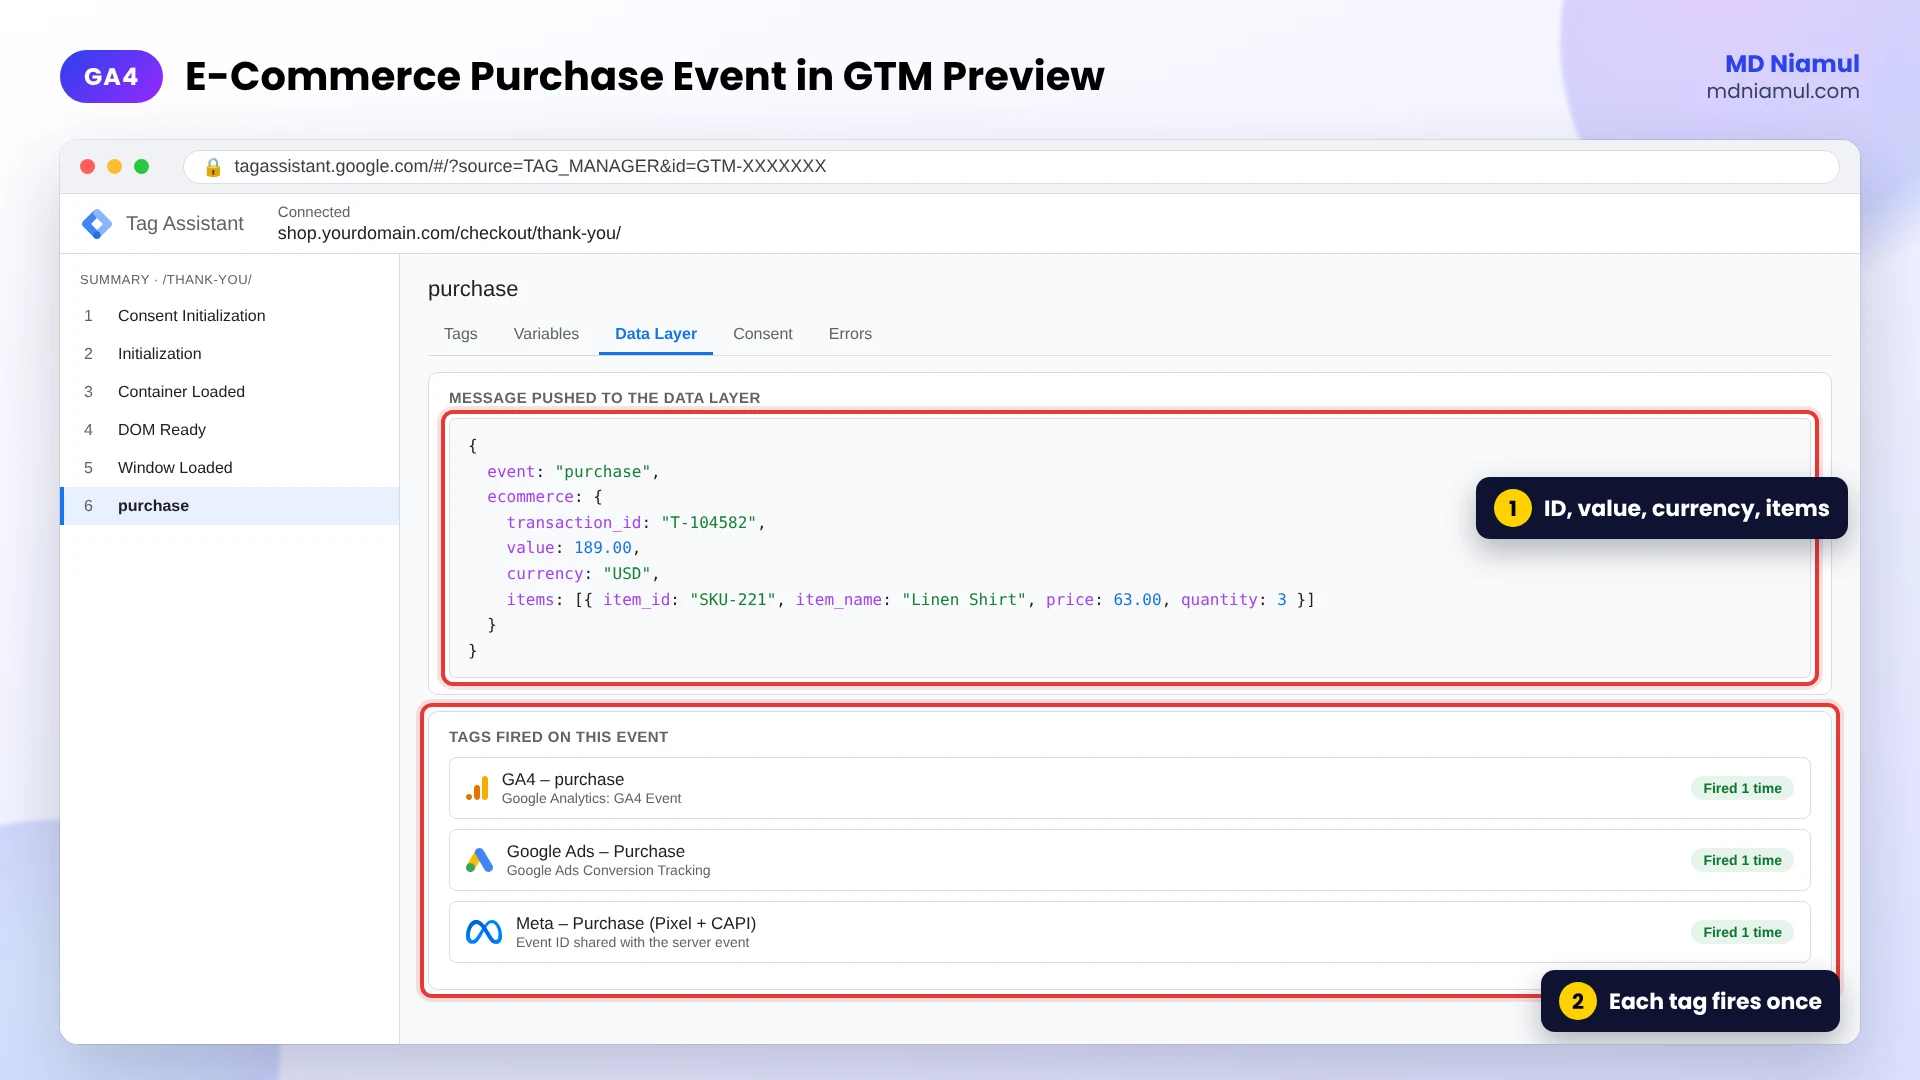Click the Tag Assistant logo icon

click(97, 224)
